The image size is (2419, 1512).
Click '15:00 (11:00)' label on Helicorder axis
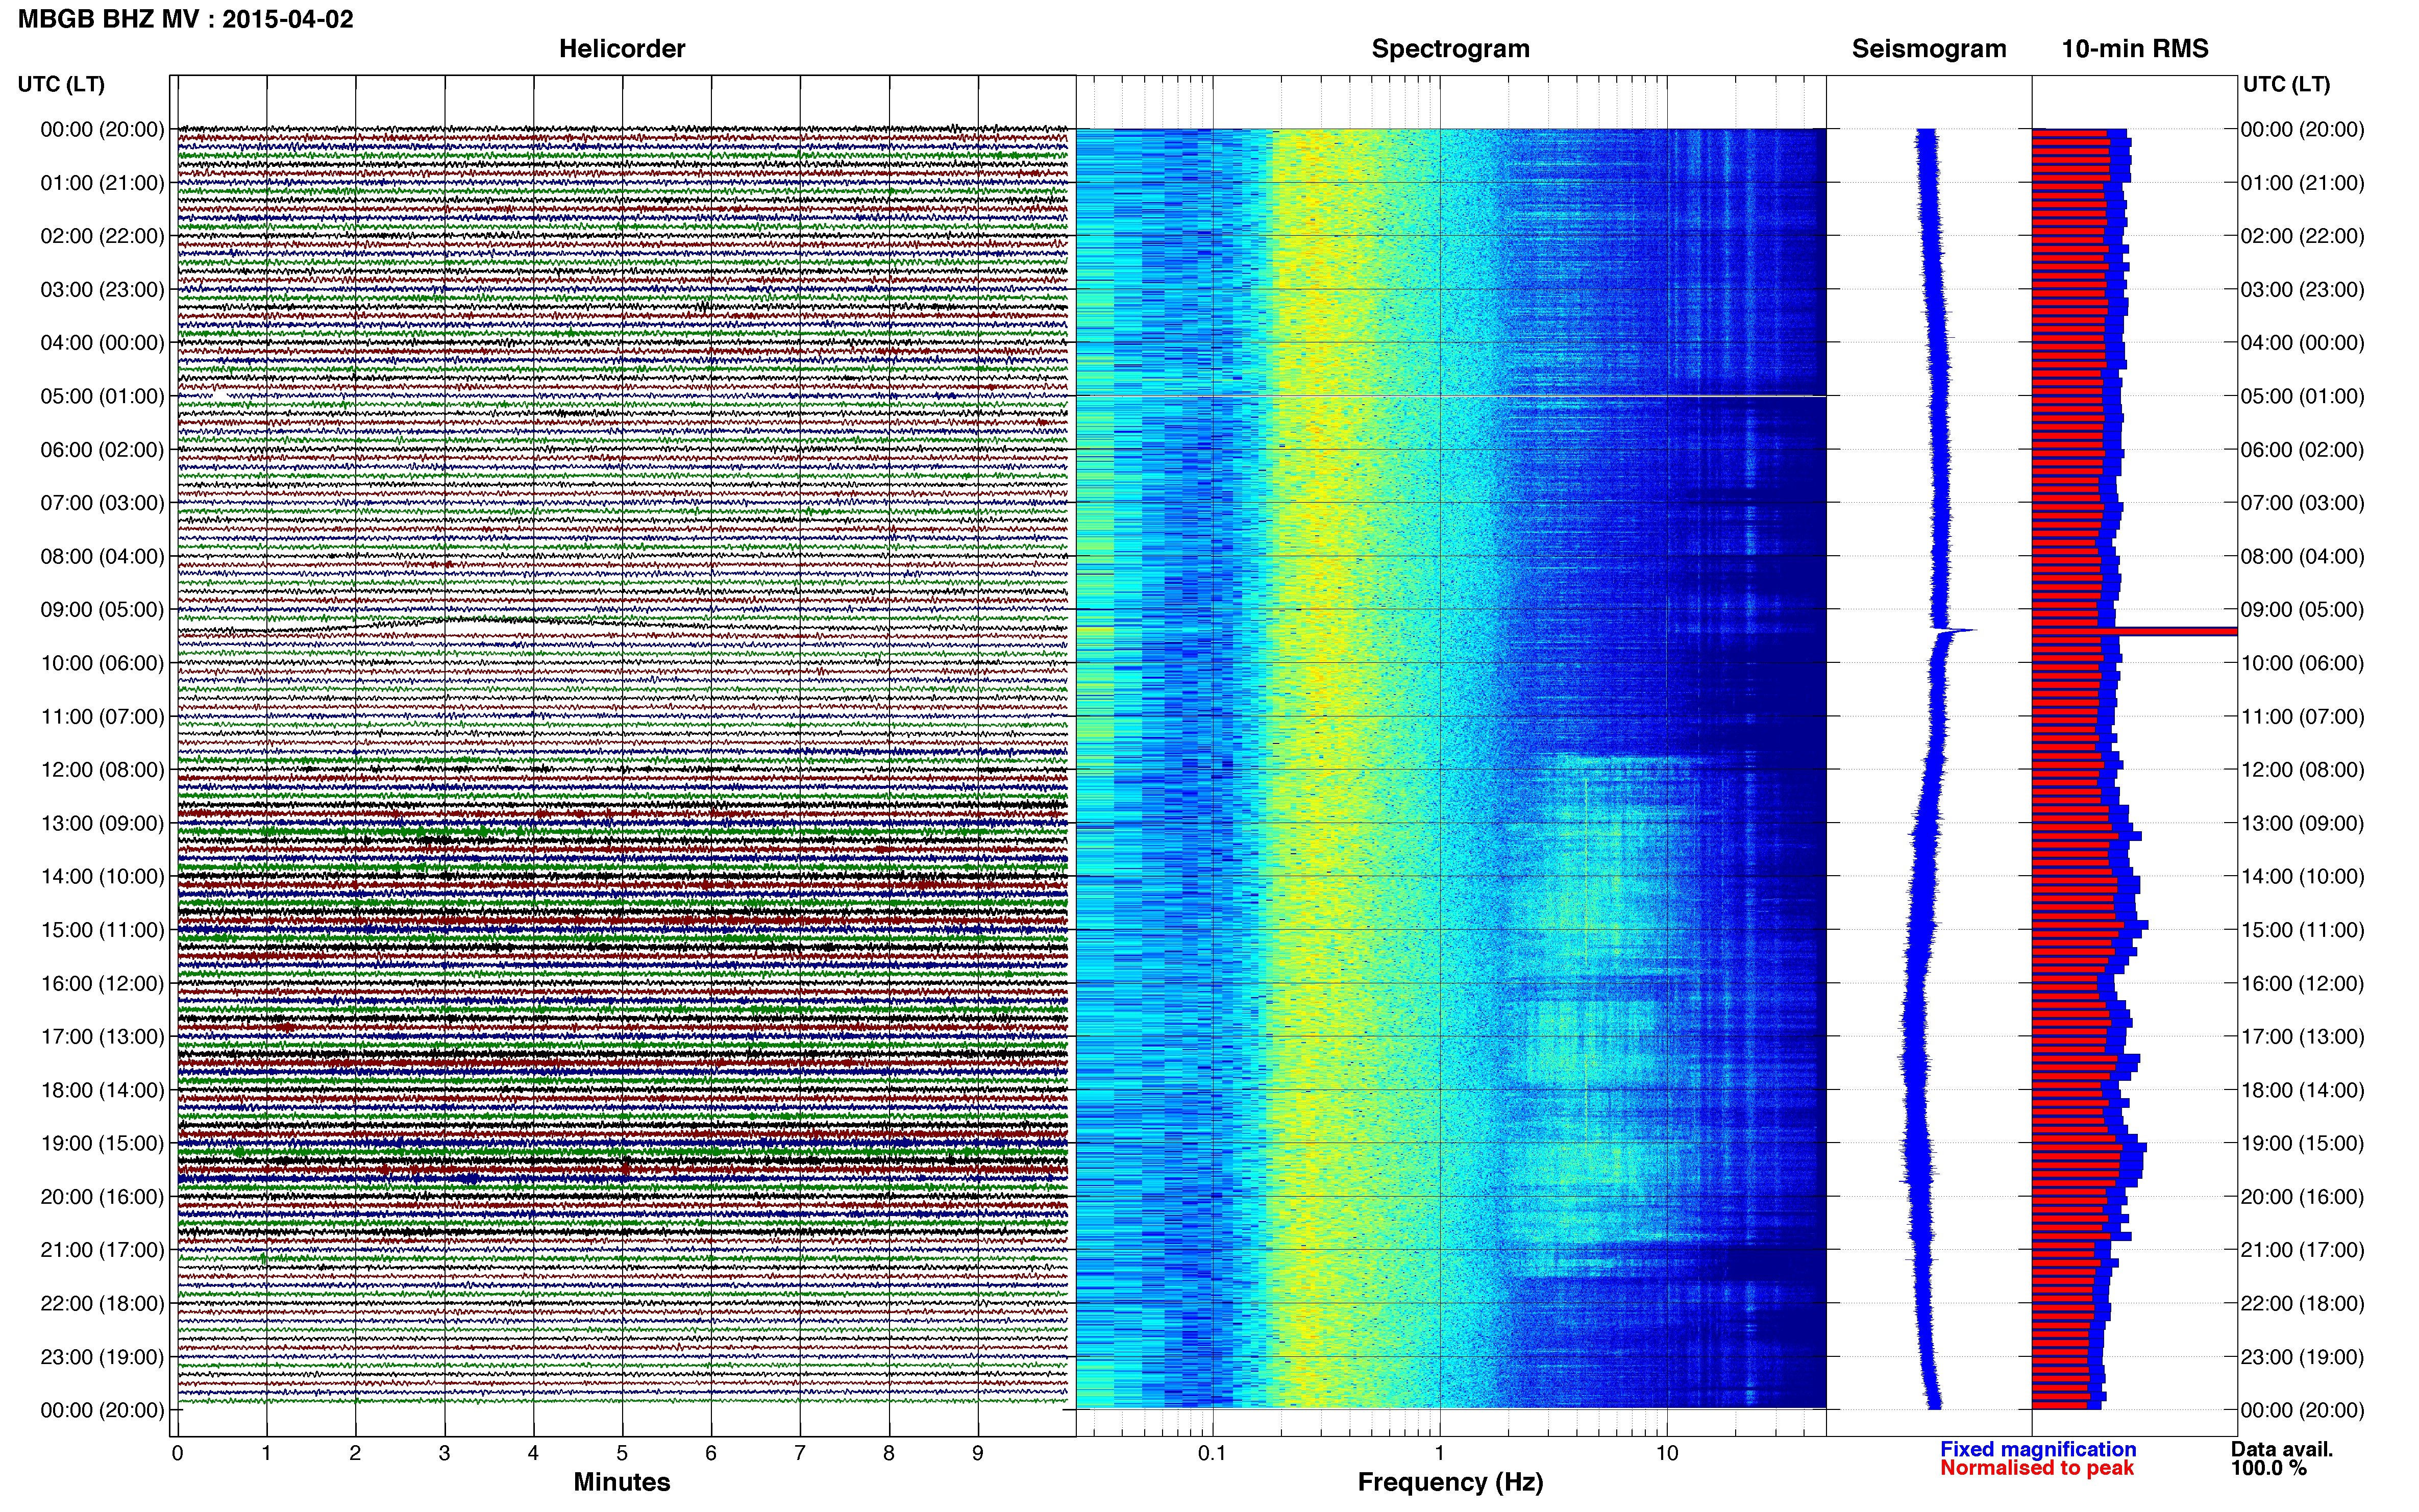pyautogui.click(x=102, y=930)
